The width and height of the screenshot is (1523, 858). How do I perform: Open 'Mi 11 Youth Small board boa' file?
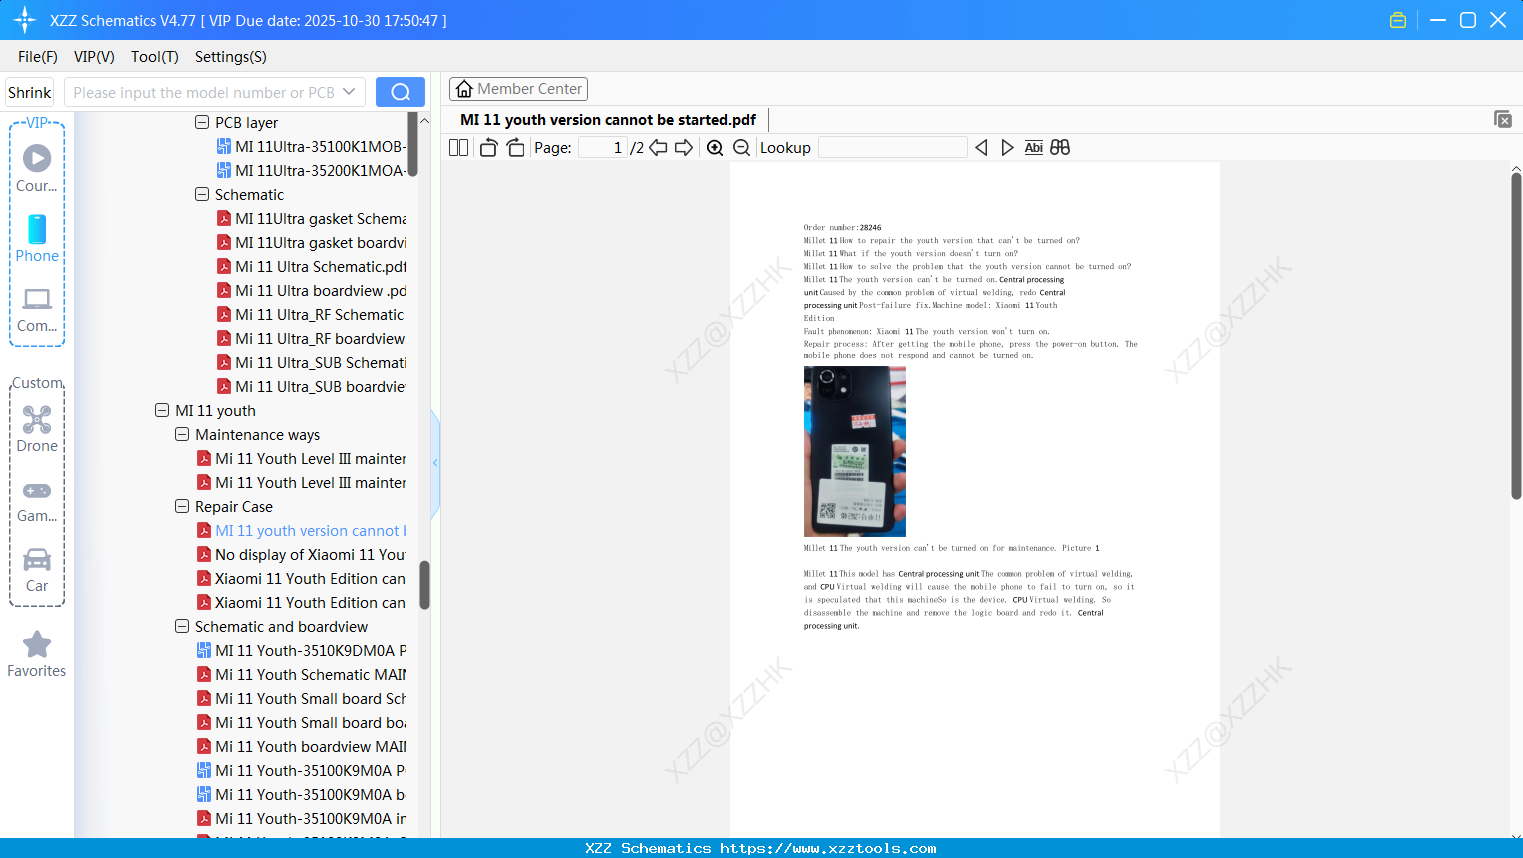pyautogui.click(x=301, y=722)
